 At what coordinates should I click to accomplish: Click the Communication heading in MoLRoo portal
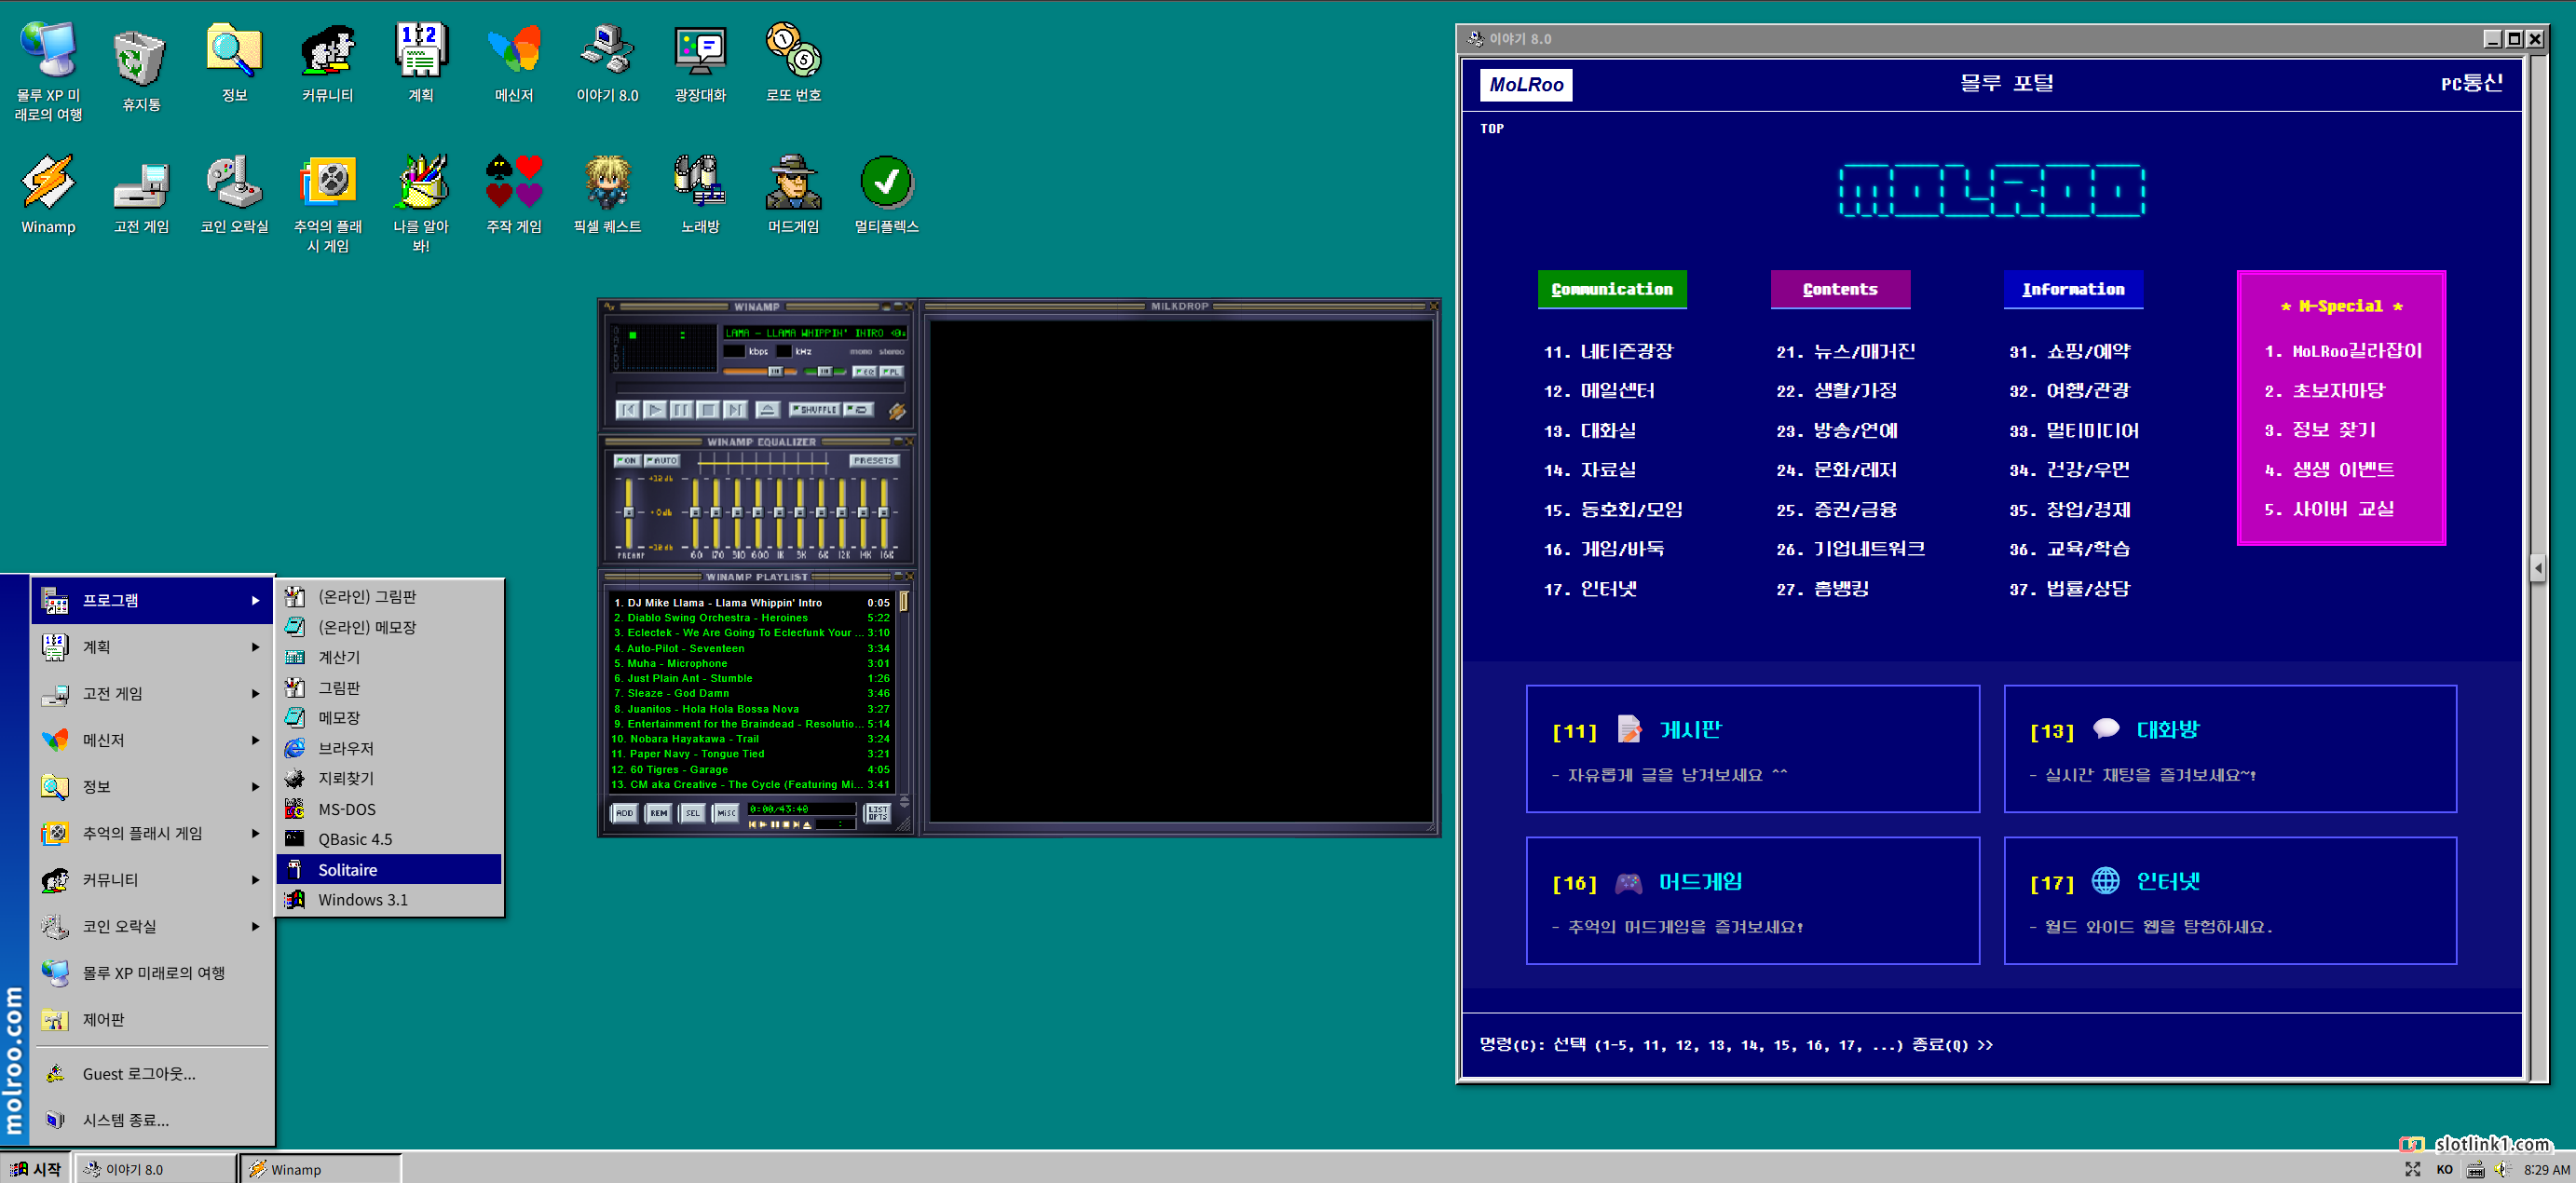(x=1611, y=289)
